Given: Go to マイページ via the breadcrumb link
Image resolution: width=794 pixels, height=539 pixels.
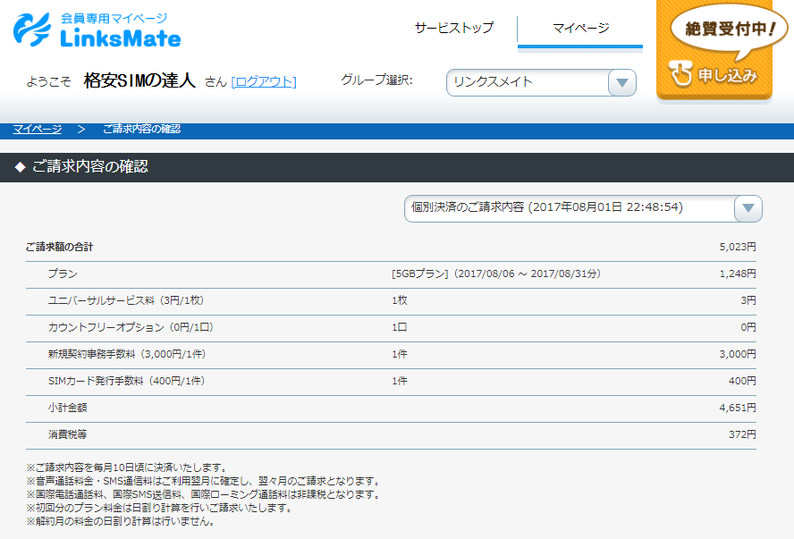Looking at the screenshot, I should [37, 129].
